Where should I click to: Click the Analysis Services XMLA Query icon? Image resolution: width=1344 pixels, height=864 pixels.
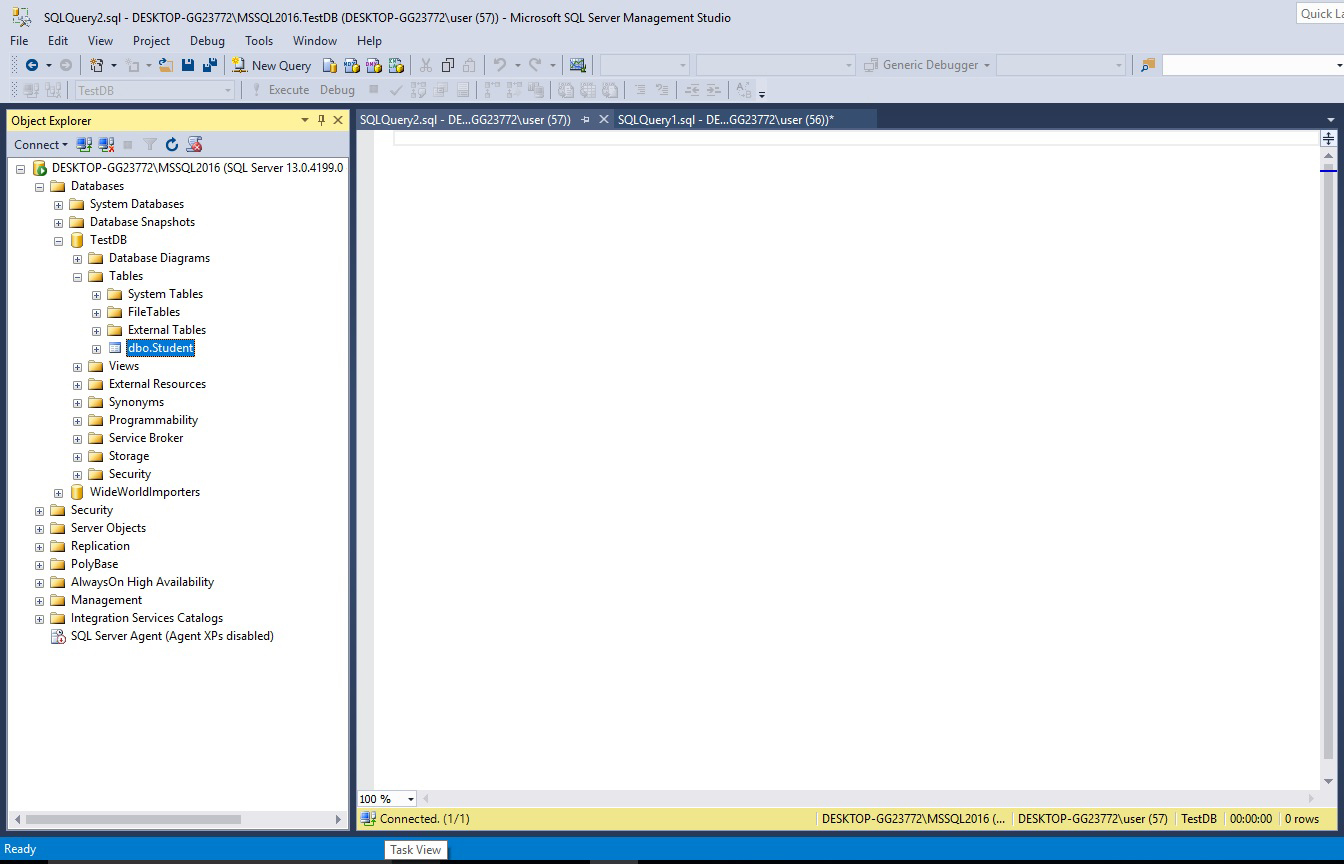click(396, 65)
